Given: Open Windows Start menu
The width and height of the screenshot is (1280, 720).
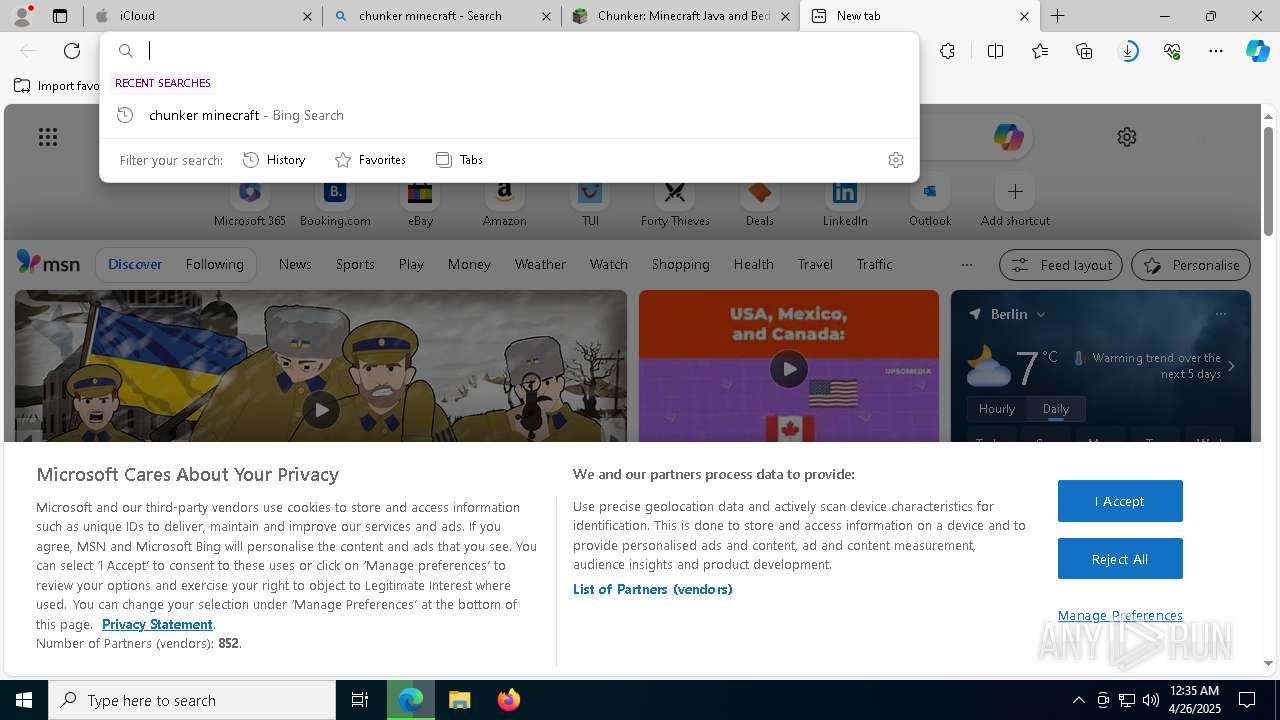Looking at the screenshot, I should coord(24,700).
